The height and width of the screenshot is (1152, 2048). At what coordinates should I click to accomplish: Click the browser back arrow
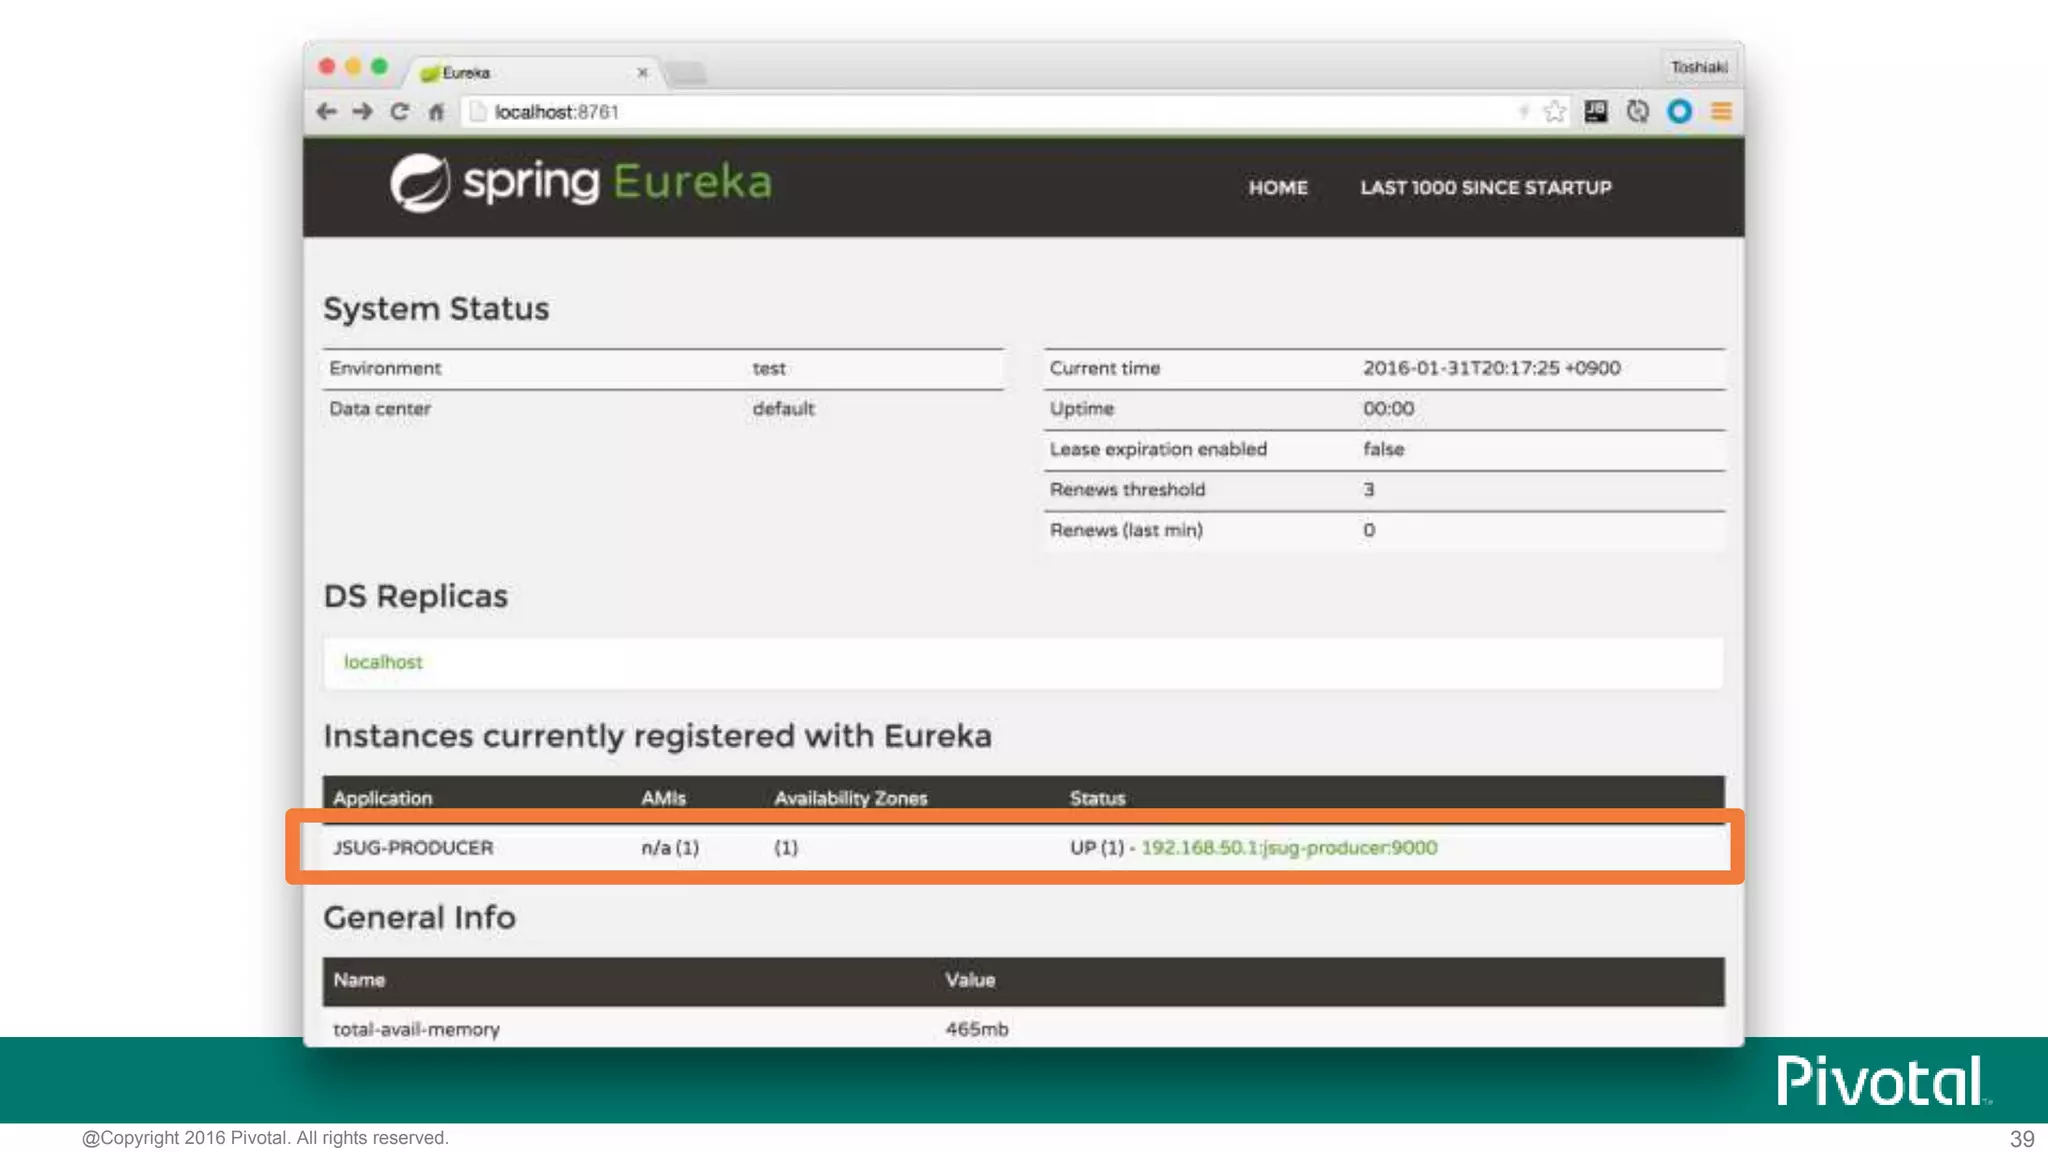[x=326, y=112]
